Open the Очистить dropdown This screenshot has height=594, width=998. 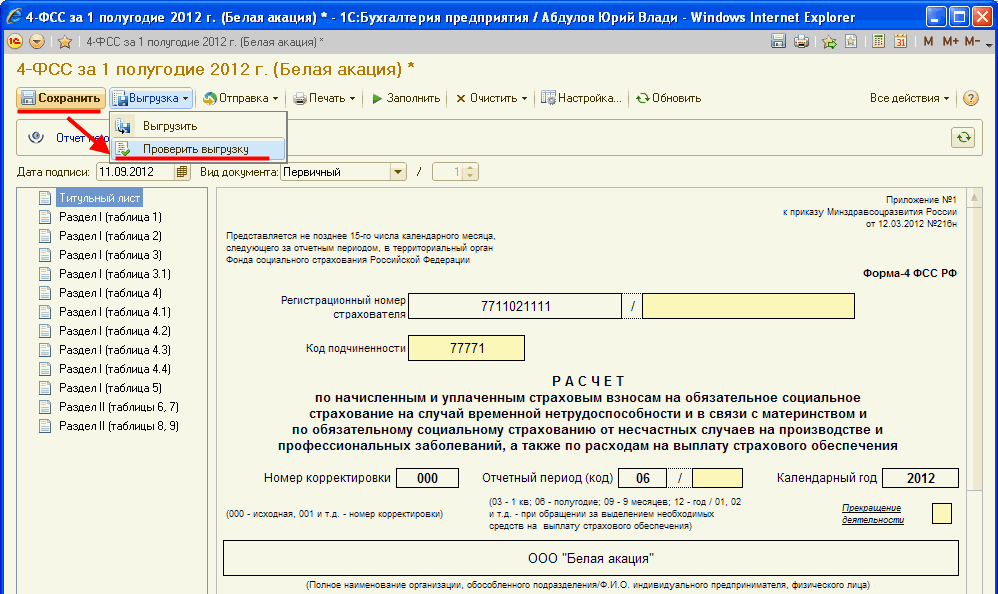(x=491, y=98)
